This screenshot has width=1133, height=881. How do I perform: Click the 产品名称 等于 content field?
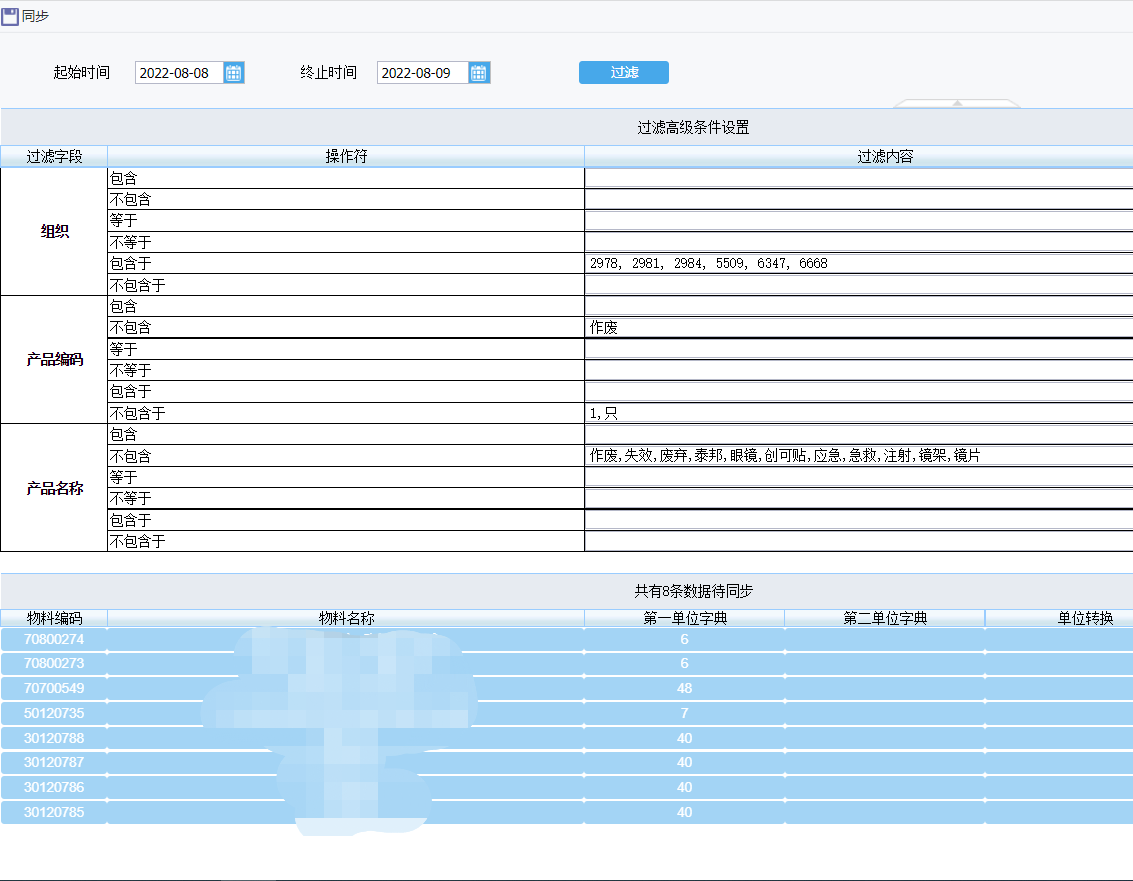point(859,477)
